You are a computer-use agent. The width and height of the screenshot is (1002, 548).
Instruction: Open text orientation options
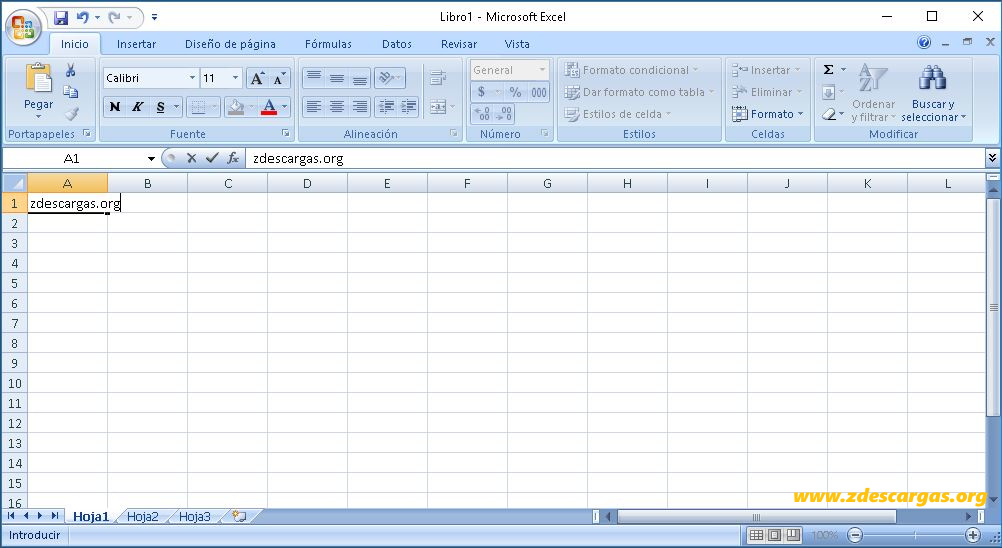(389, 78)
